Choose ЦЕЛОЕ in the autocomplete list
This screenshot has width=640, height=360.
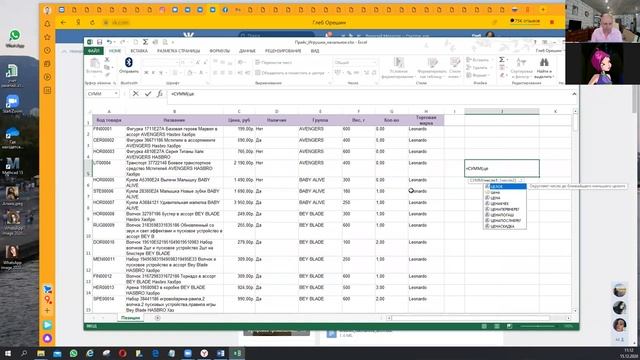505,187
